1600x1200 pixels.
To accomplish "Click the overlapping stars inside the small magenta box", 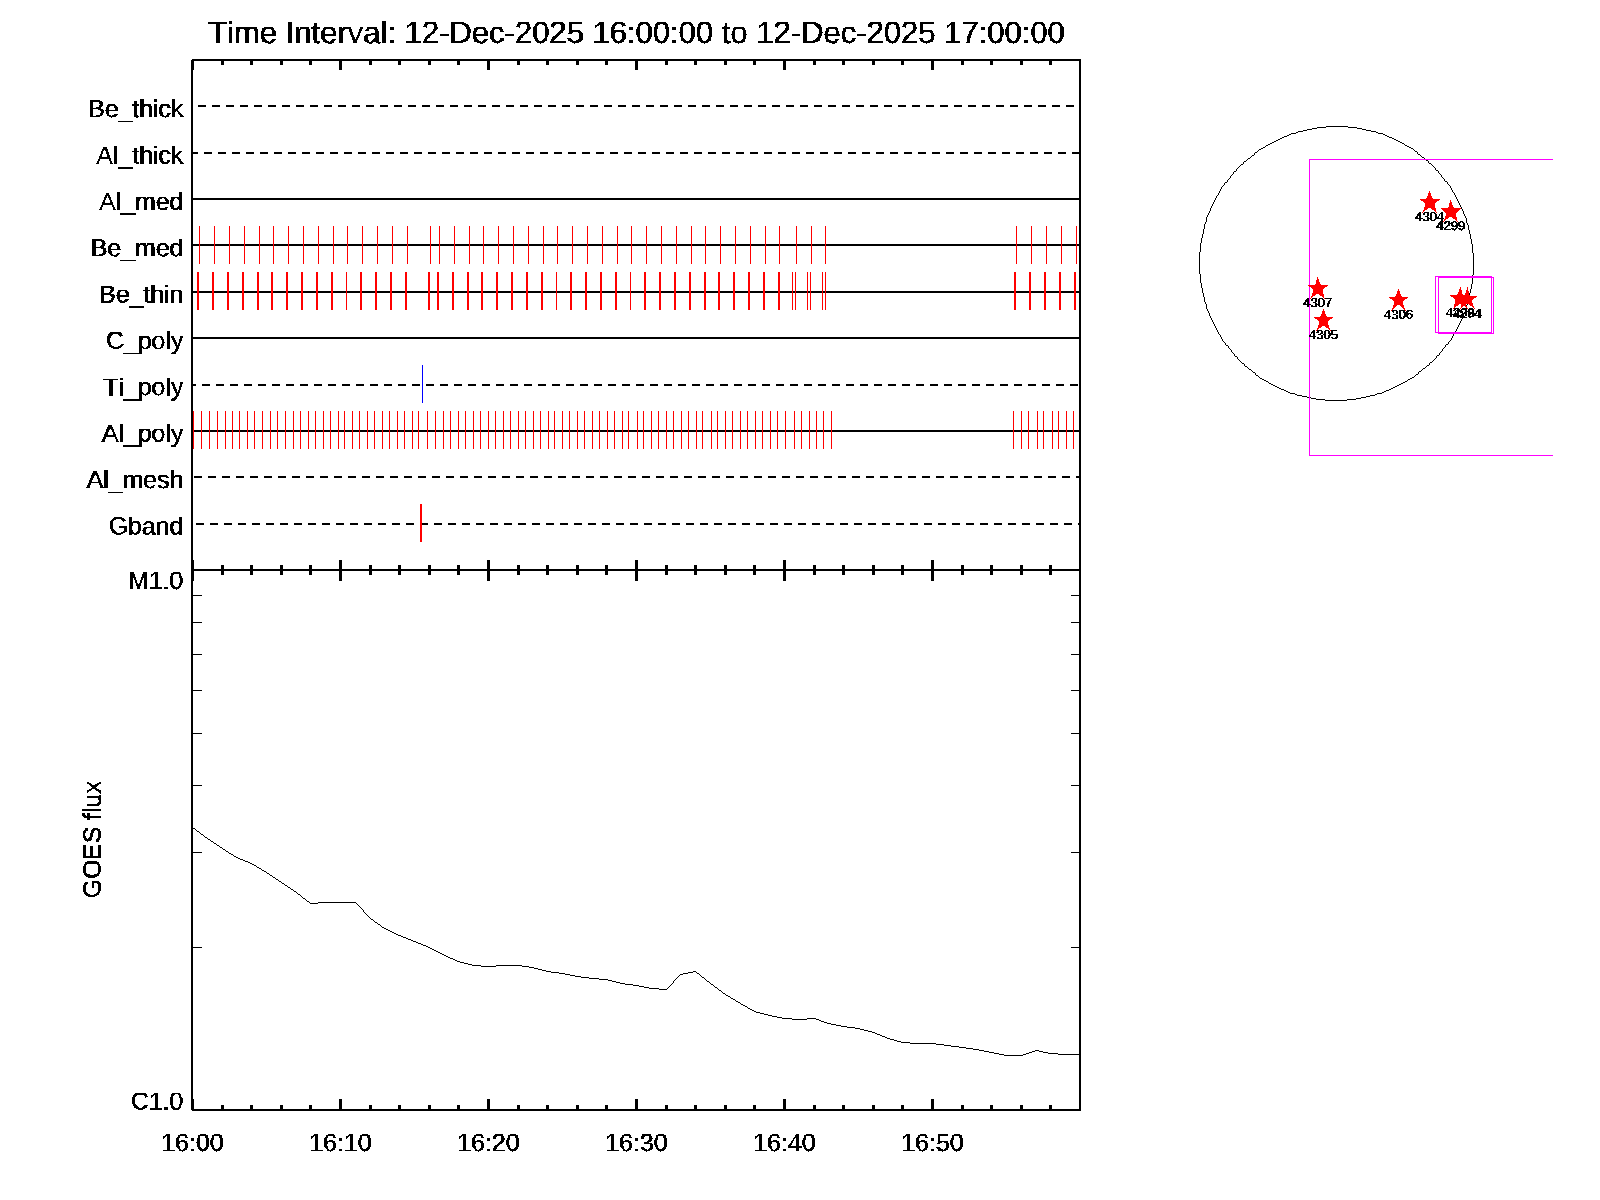I will (x=1463, y=298).
